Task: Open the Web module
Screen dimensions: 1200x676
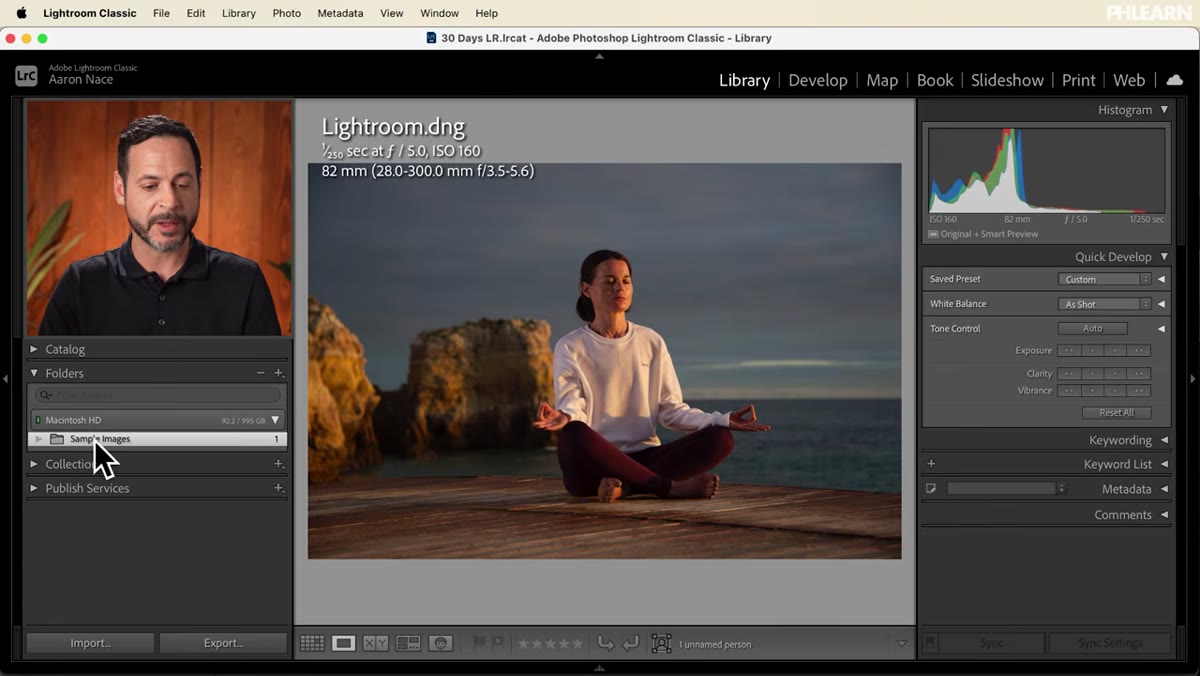Action: point(1129,80)
